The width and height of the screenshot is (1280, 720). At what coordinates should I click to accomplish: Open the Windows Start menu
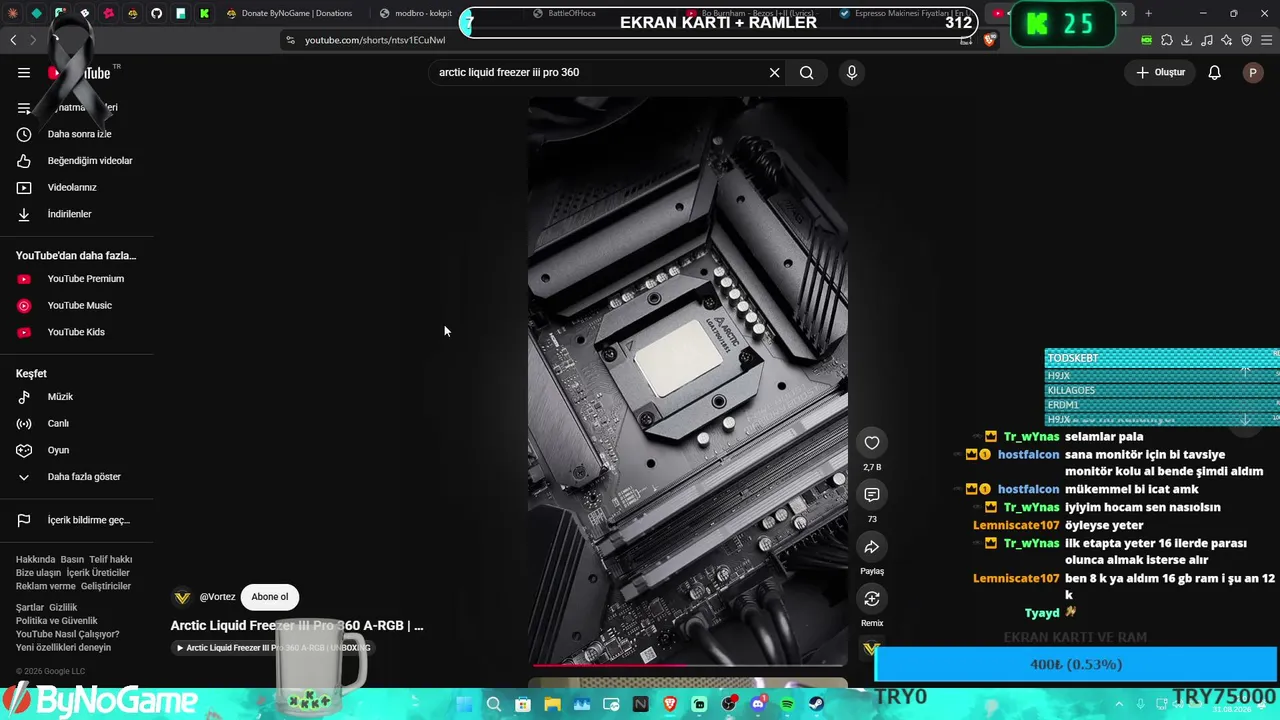(464, 704)
